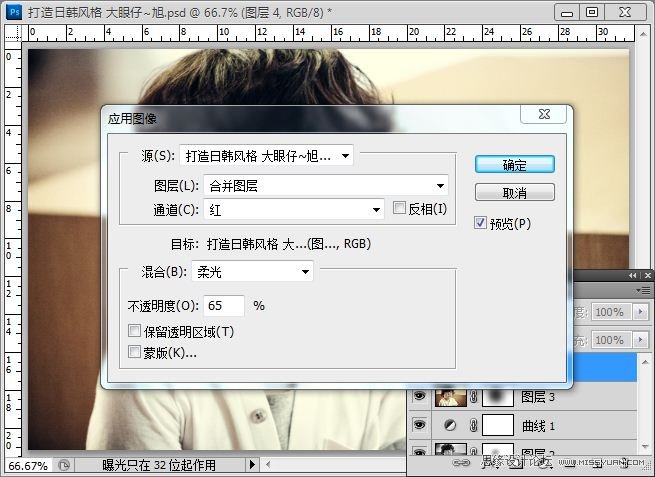Close the 应用图像 dialog with X
This screenshot has height=477, width=655.
(543, 114)
